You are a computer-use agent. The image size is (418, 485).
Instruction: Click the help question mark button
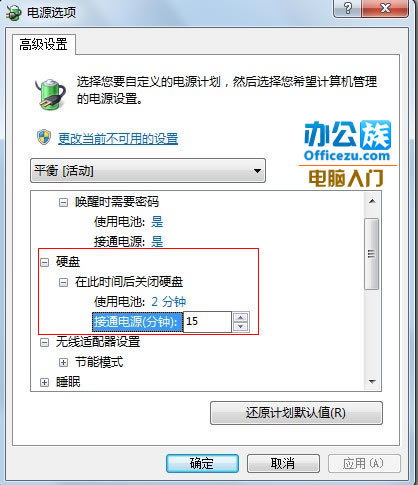point(348,8)
